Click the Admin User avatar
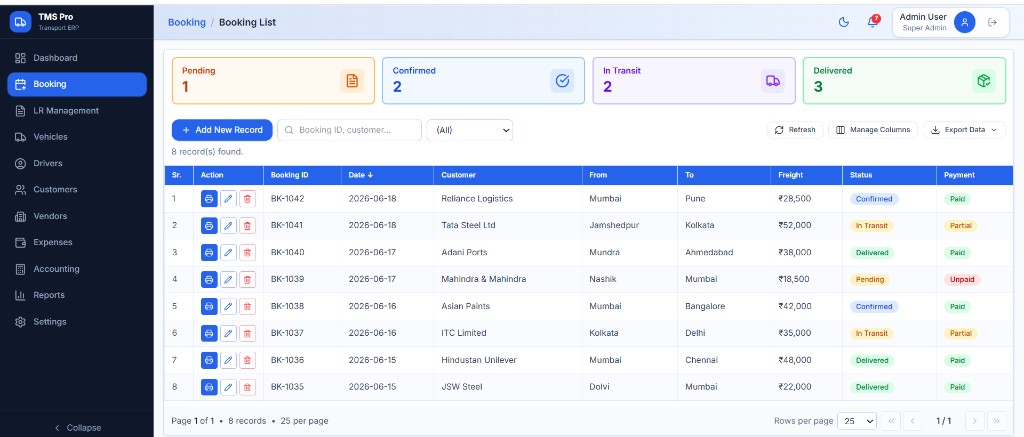1024x437 pixels. pyautogui.click(x=965, y=22)
